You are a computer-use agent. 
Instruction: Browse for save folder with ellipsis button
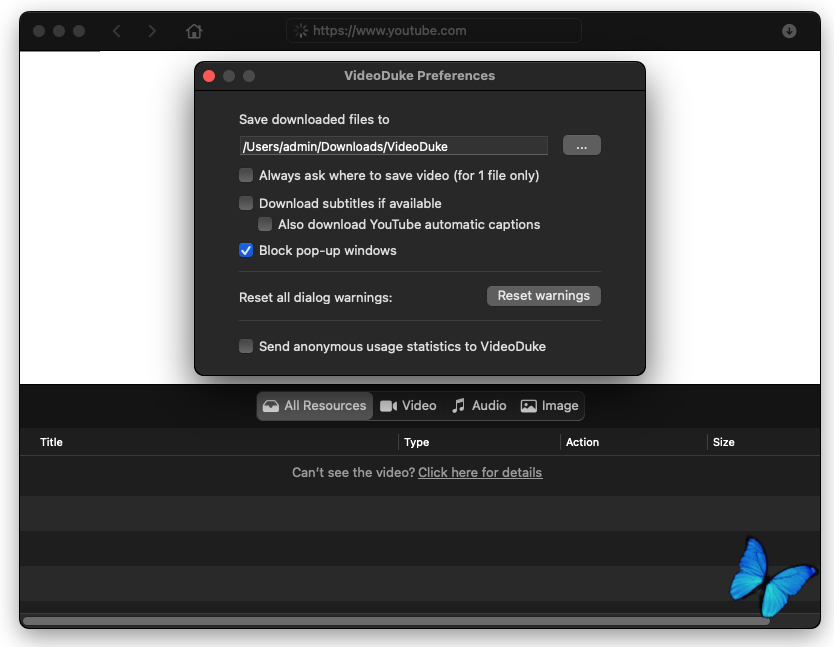581,146
